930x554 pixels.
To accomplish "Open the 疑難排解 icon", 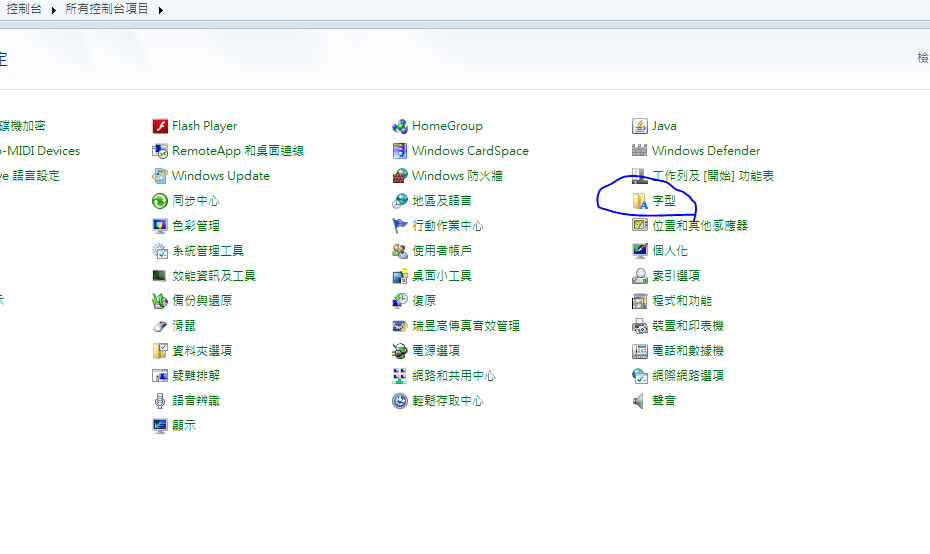I will (160, 375).
